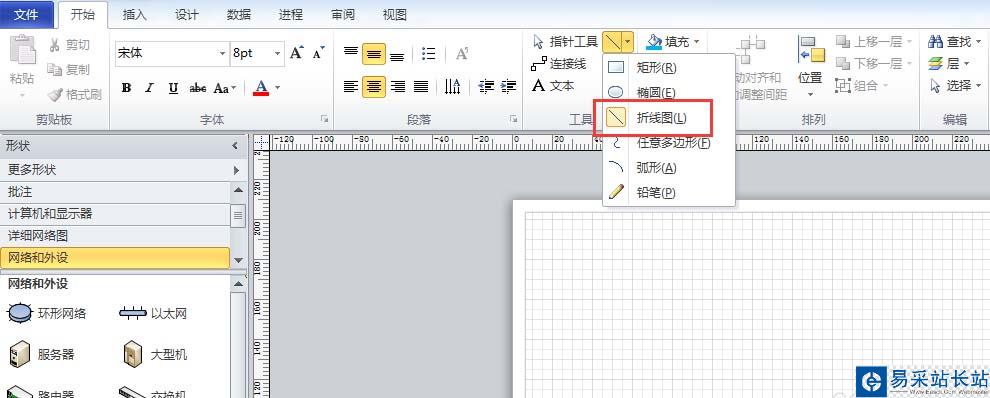This screenshot has height=398, width=990.
Task: Toggle center horizontal alignment
Action: click(x=374, y=86)
